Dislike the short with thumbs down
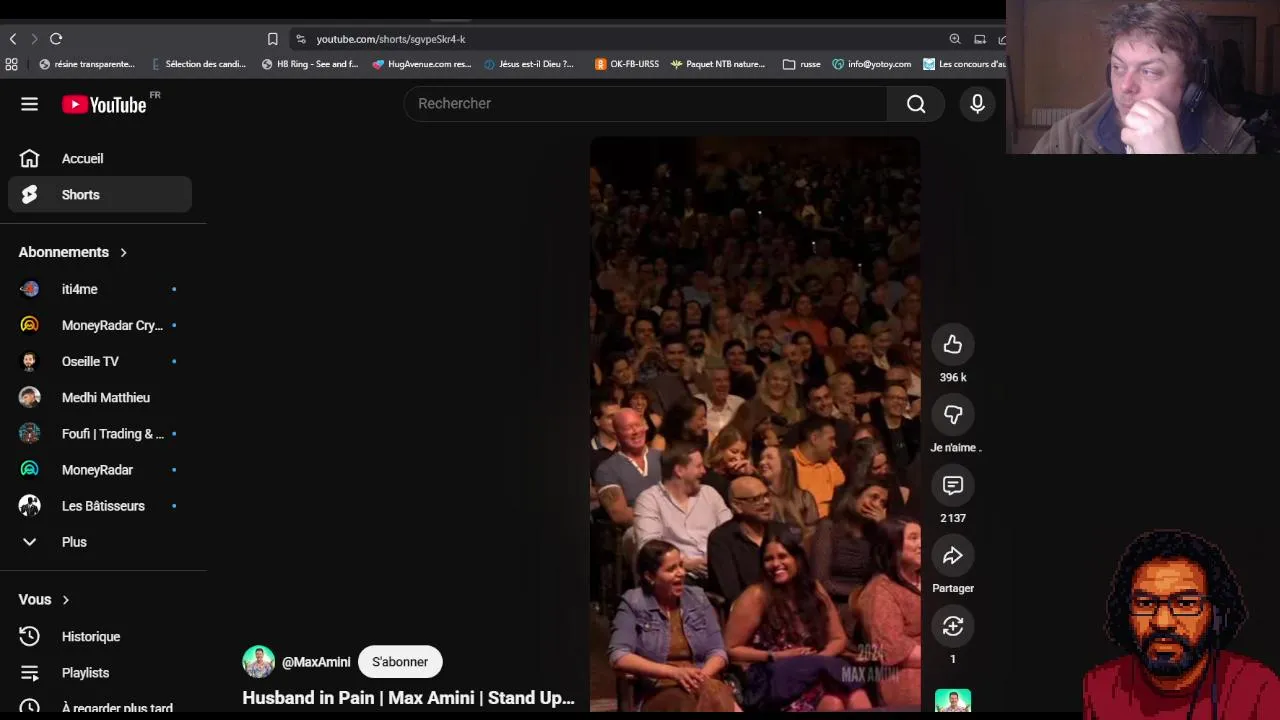The image size is (1280, 720). click(952, 415)
